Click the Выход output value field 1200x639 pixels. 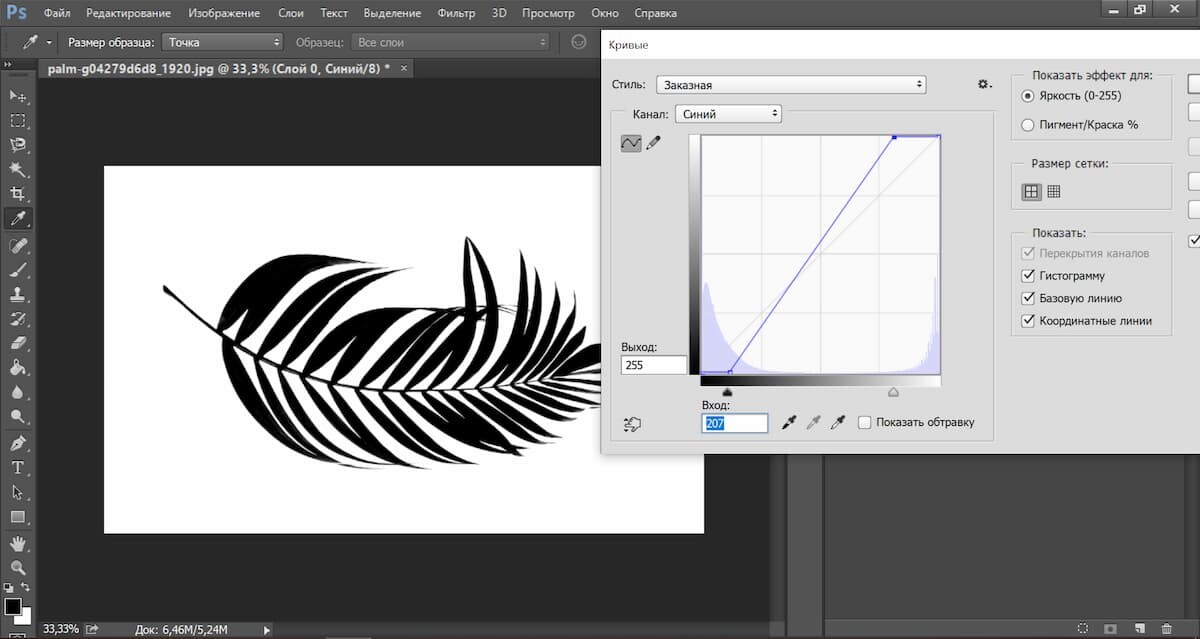tap(653, 365)
